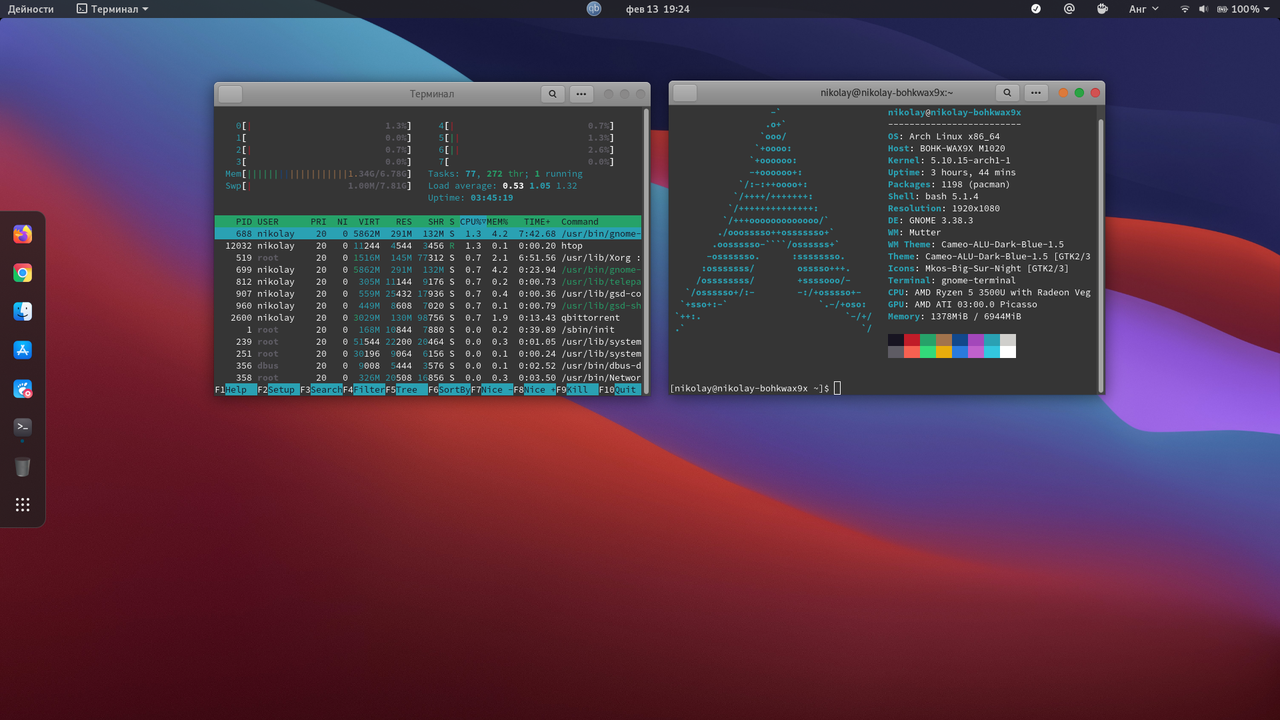Open the trash icon in the dock
Screen dimensions: 1280x720
point(22,466)
